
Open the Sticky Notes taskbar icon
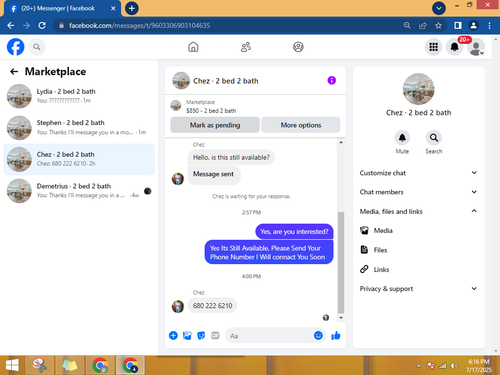(70, 365)
